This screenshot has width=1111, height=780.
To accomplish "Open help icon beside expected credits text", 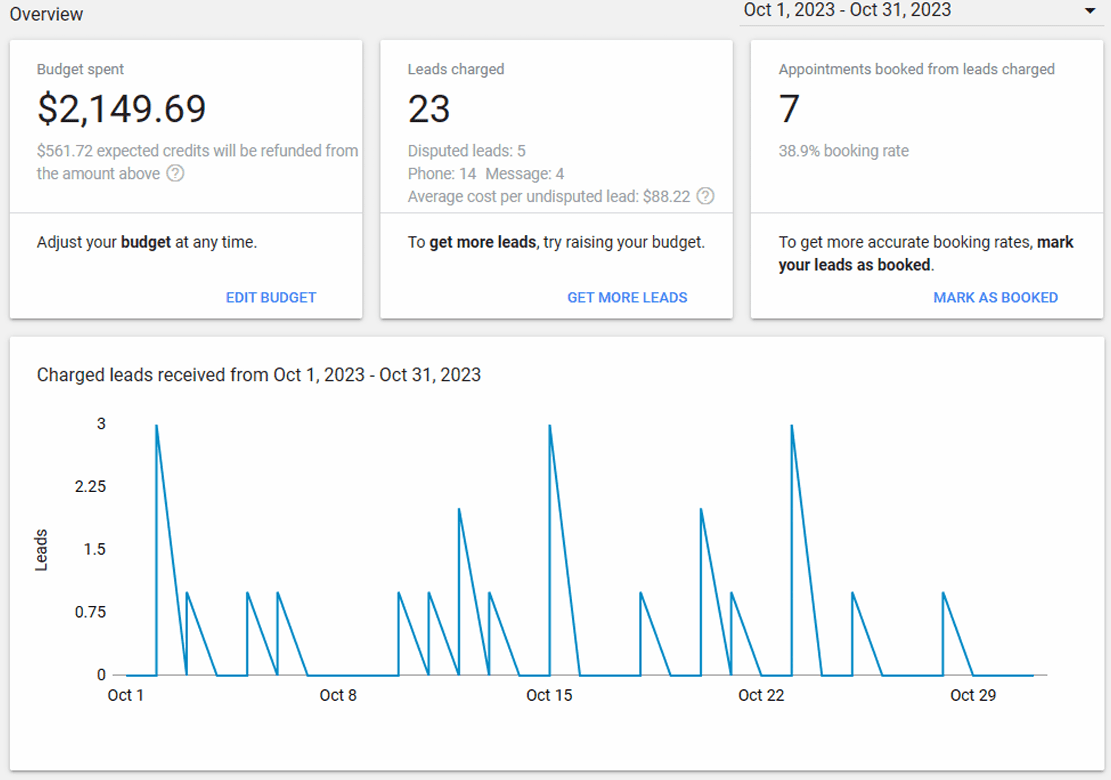I will pyautogui.click(x=175, y=174).
